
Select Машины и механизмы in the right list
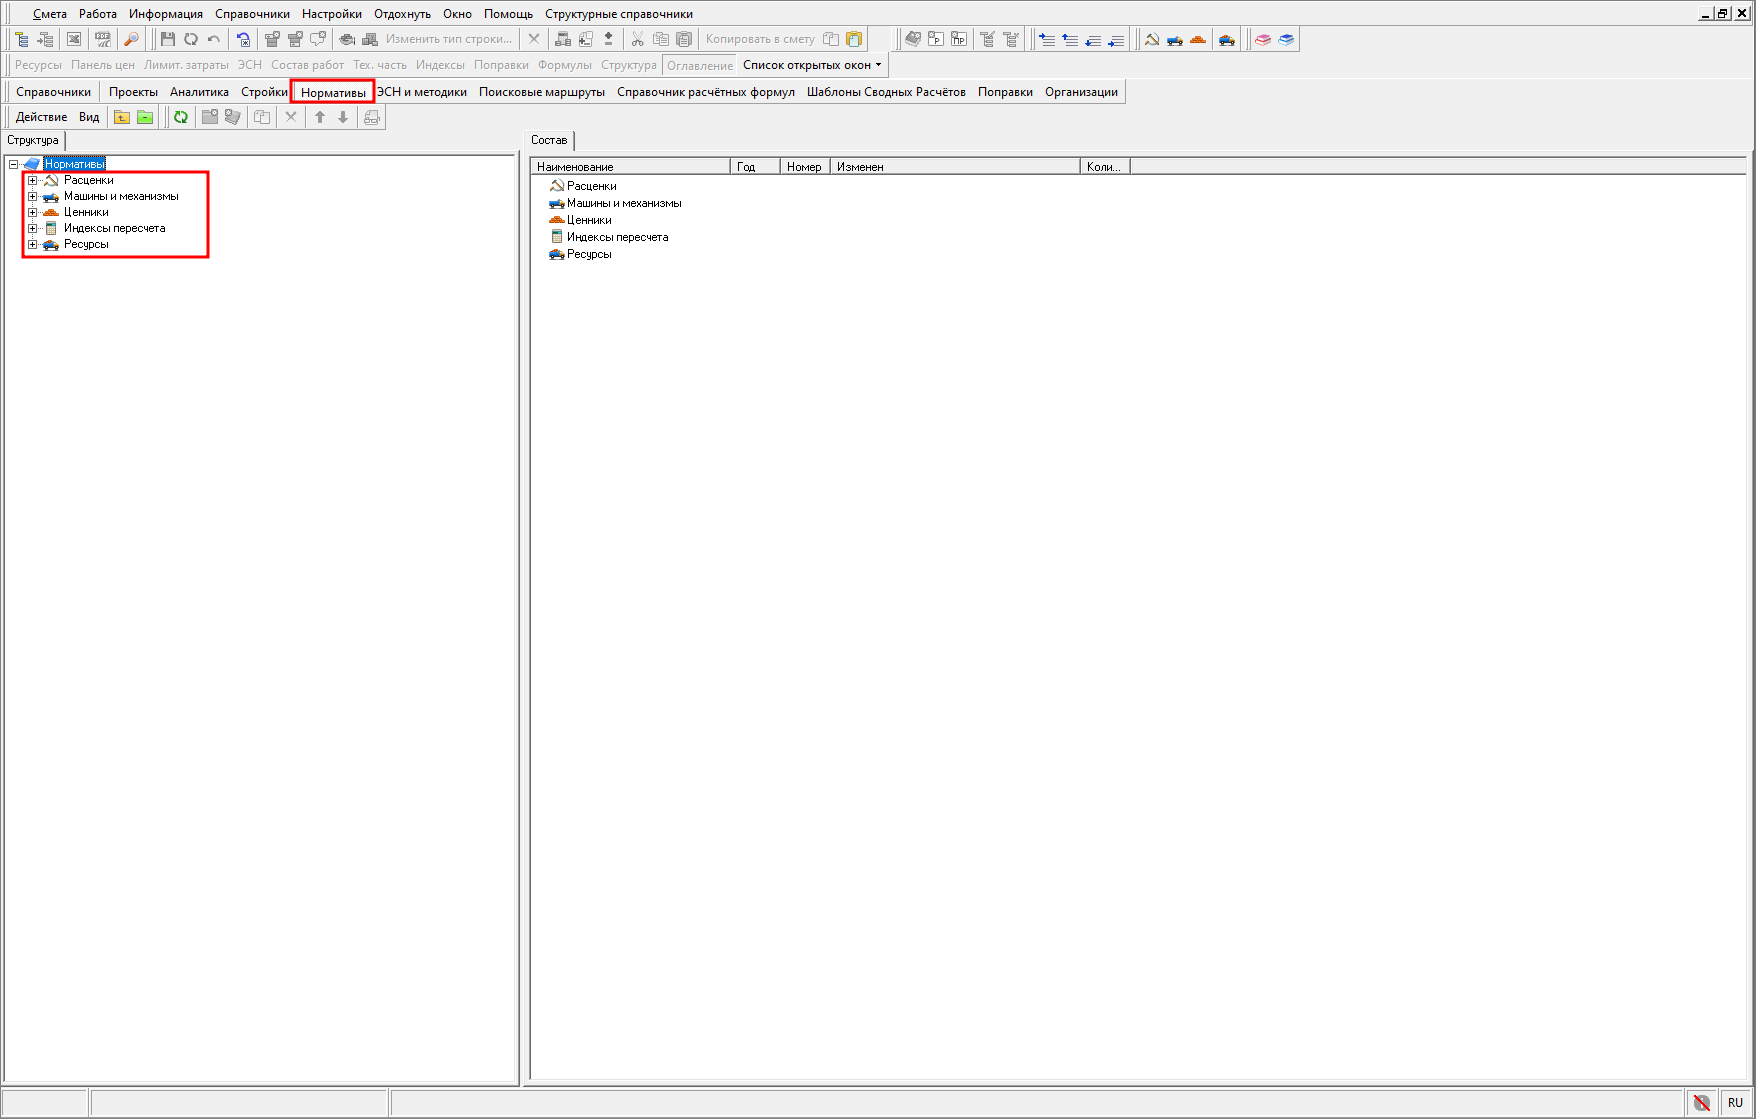(x=623, y=203)
